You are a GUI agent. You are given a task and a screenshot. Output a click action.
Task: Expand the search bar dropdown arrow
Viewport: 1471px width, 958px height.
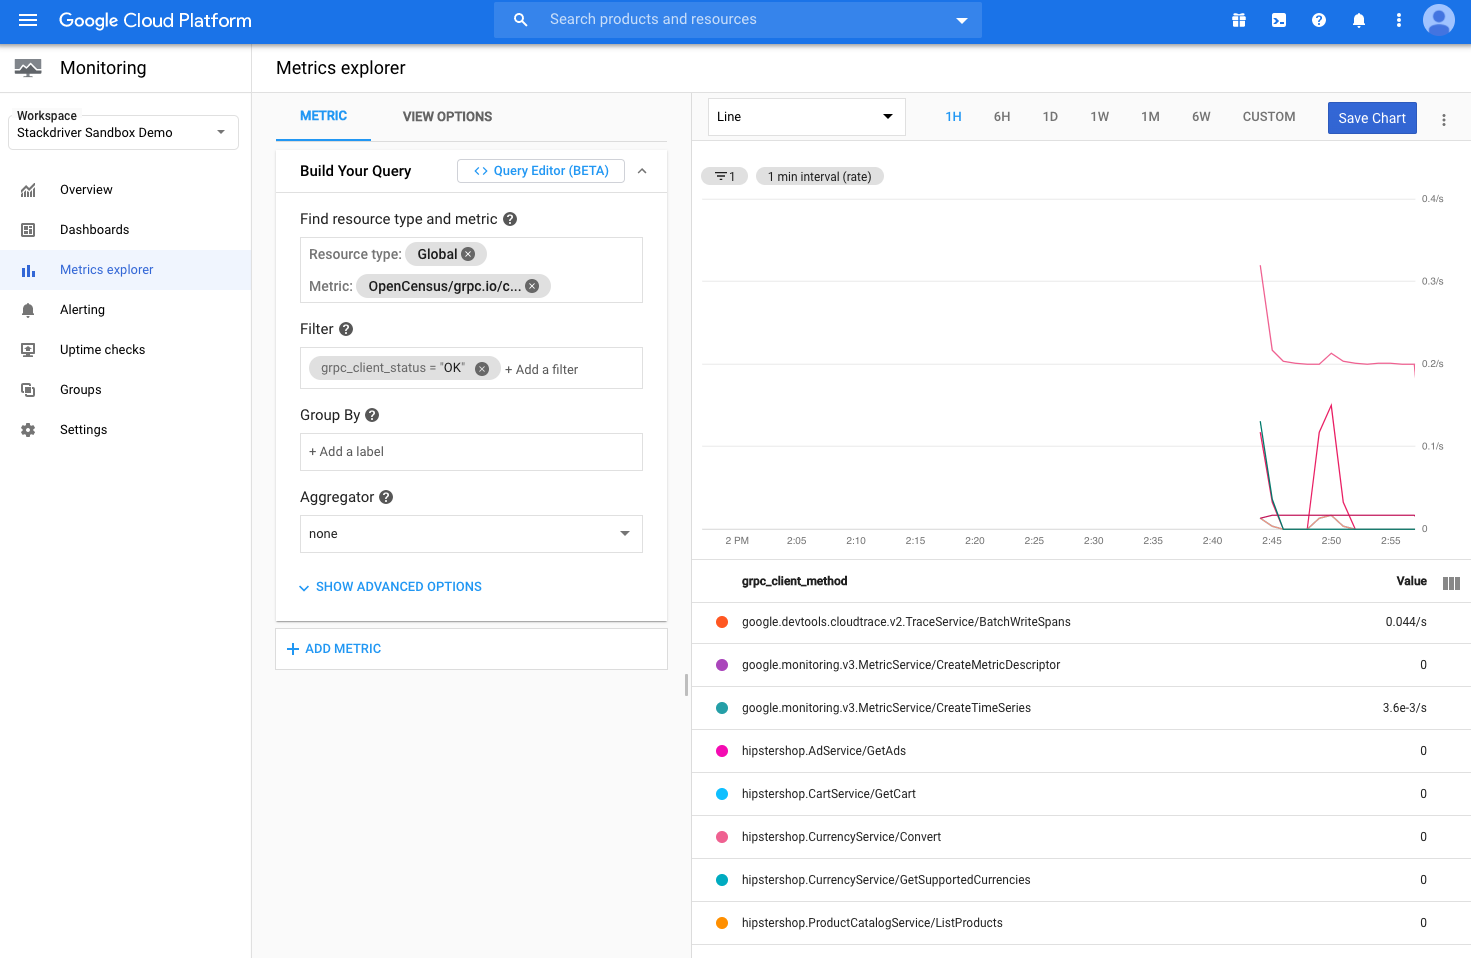pos(962,20)
